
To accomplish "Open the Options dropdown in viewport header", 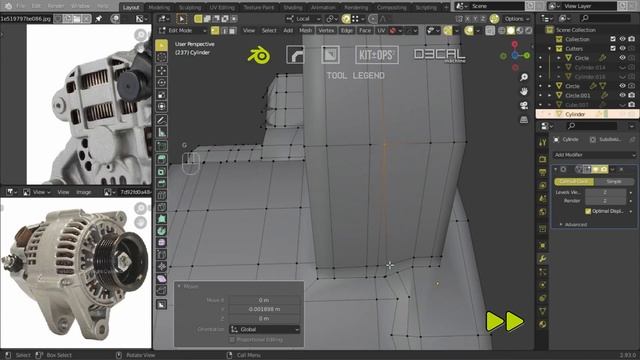I will (517, 19).
